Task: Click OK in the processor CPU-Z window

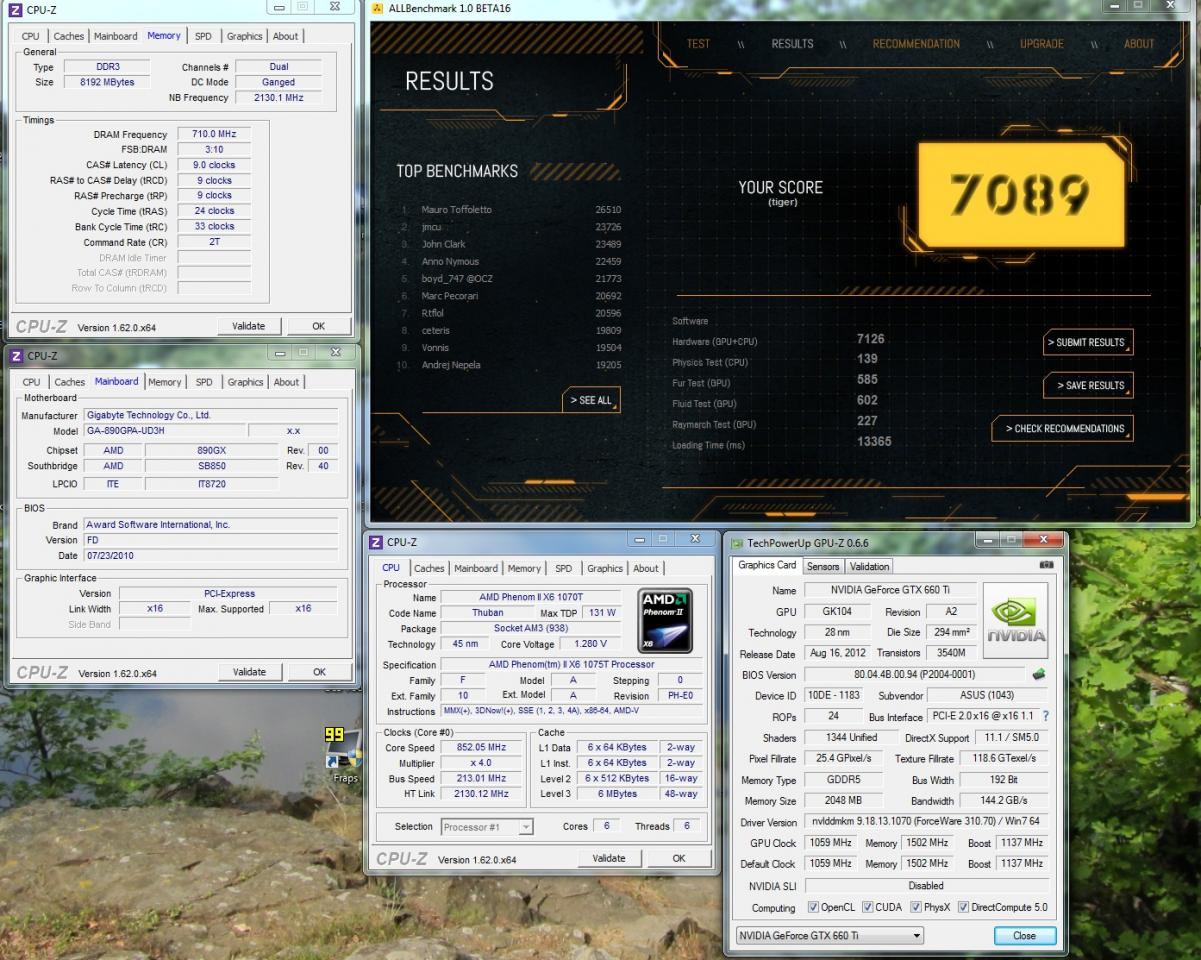Action: pyautogui.click(x=679, y=858)
